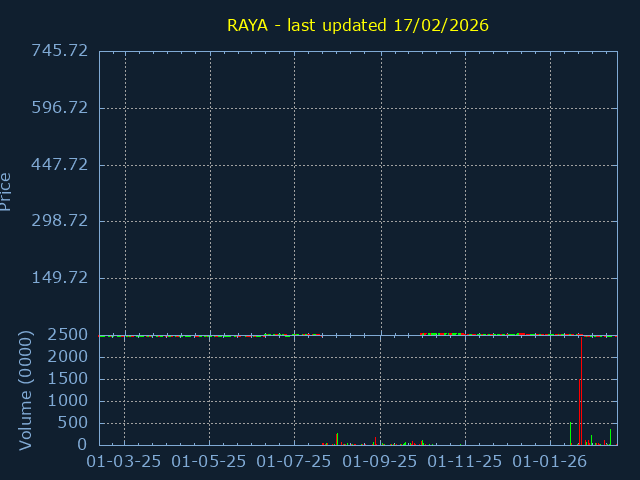Click the Volume (0000) axis title
Viewport: 640px width, 480px height.
(26, 389)
